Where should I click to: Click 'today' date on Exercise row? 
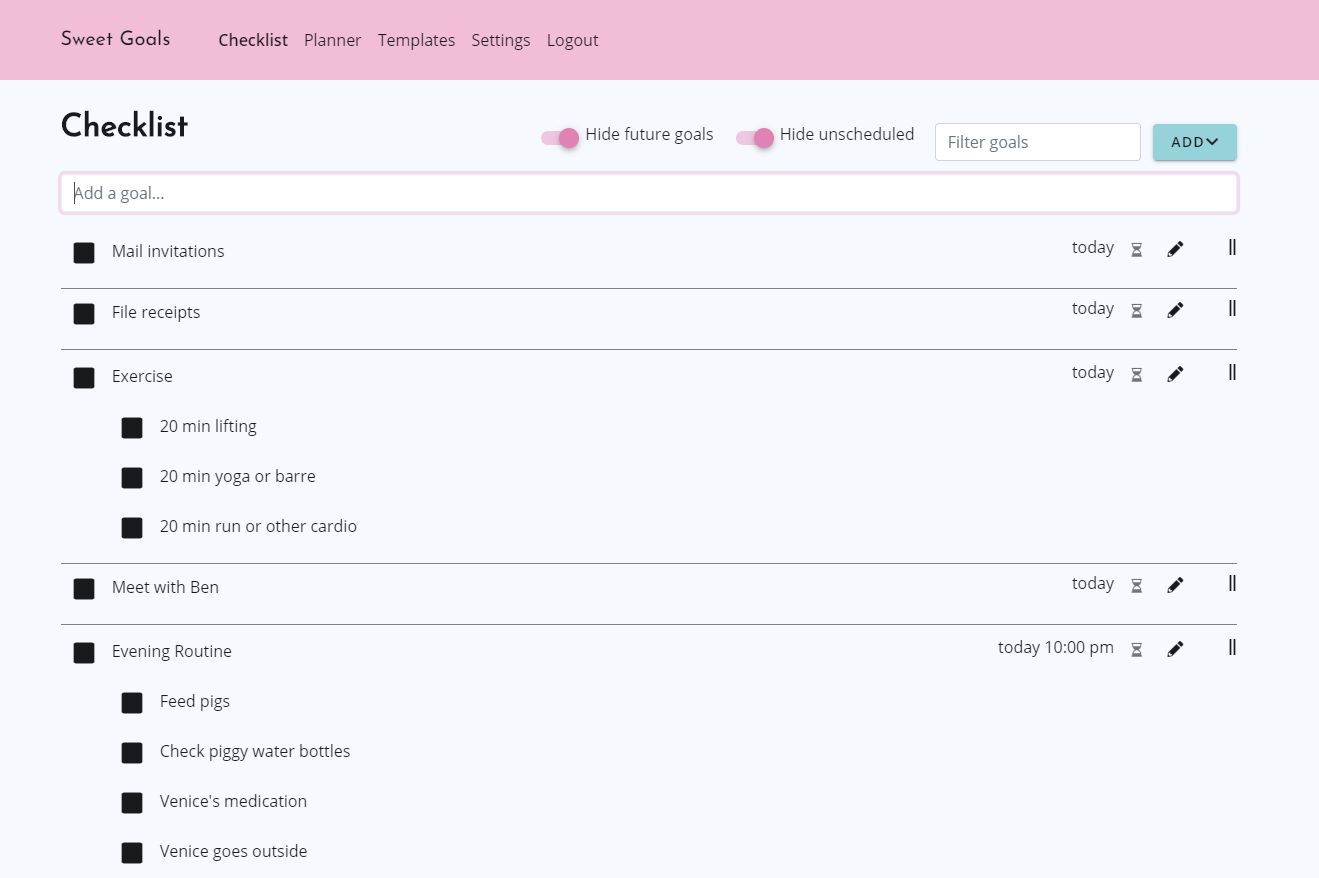(x=1093, y=372)
